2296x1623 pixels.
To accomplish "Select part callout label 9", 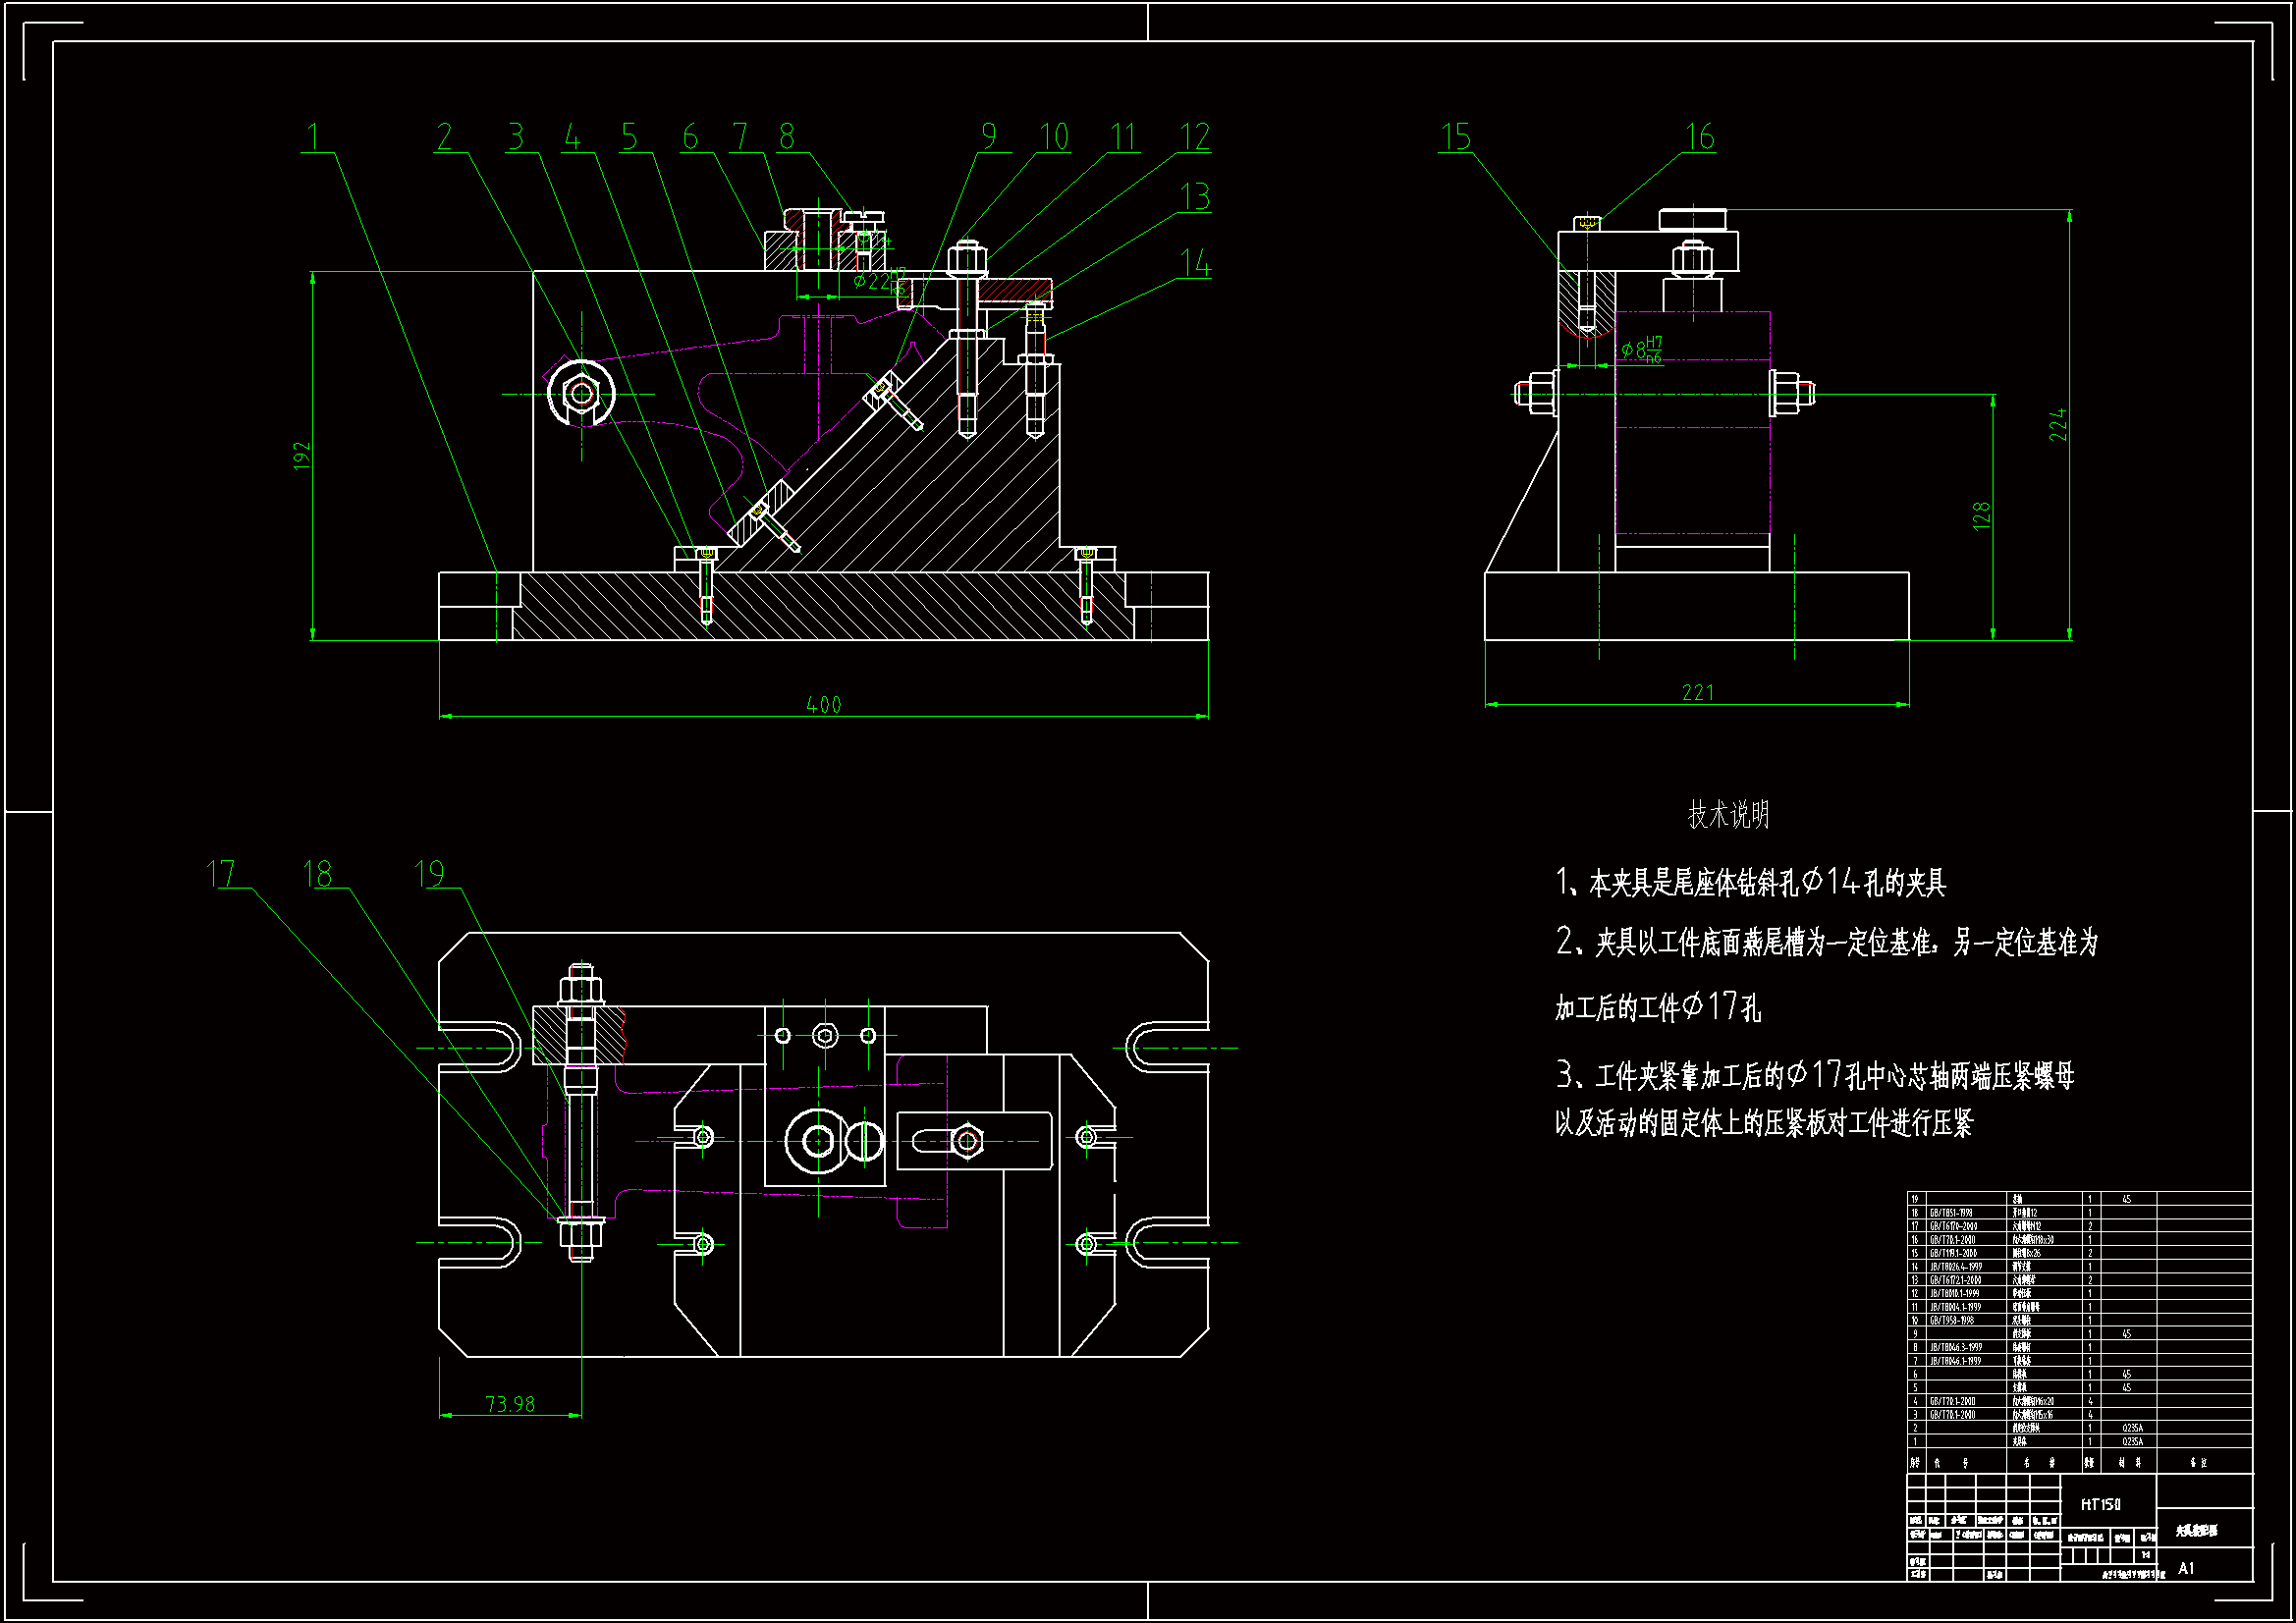I will pyautogui.click(x=988, y=137).
